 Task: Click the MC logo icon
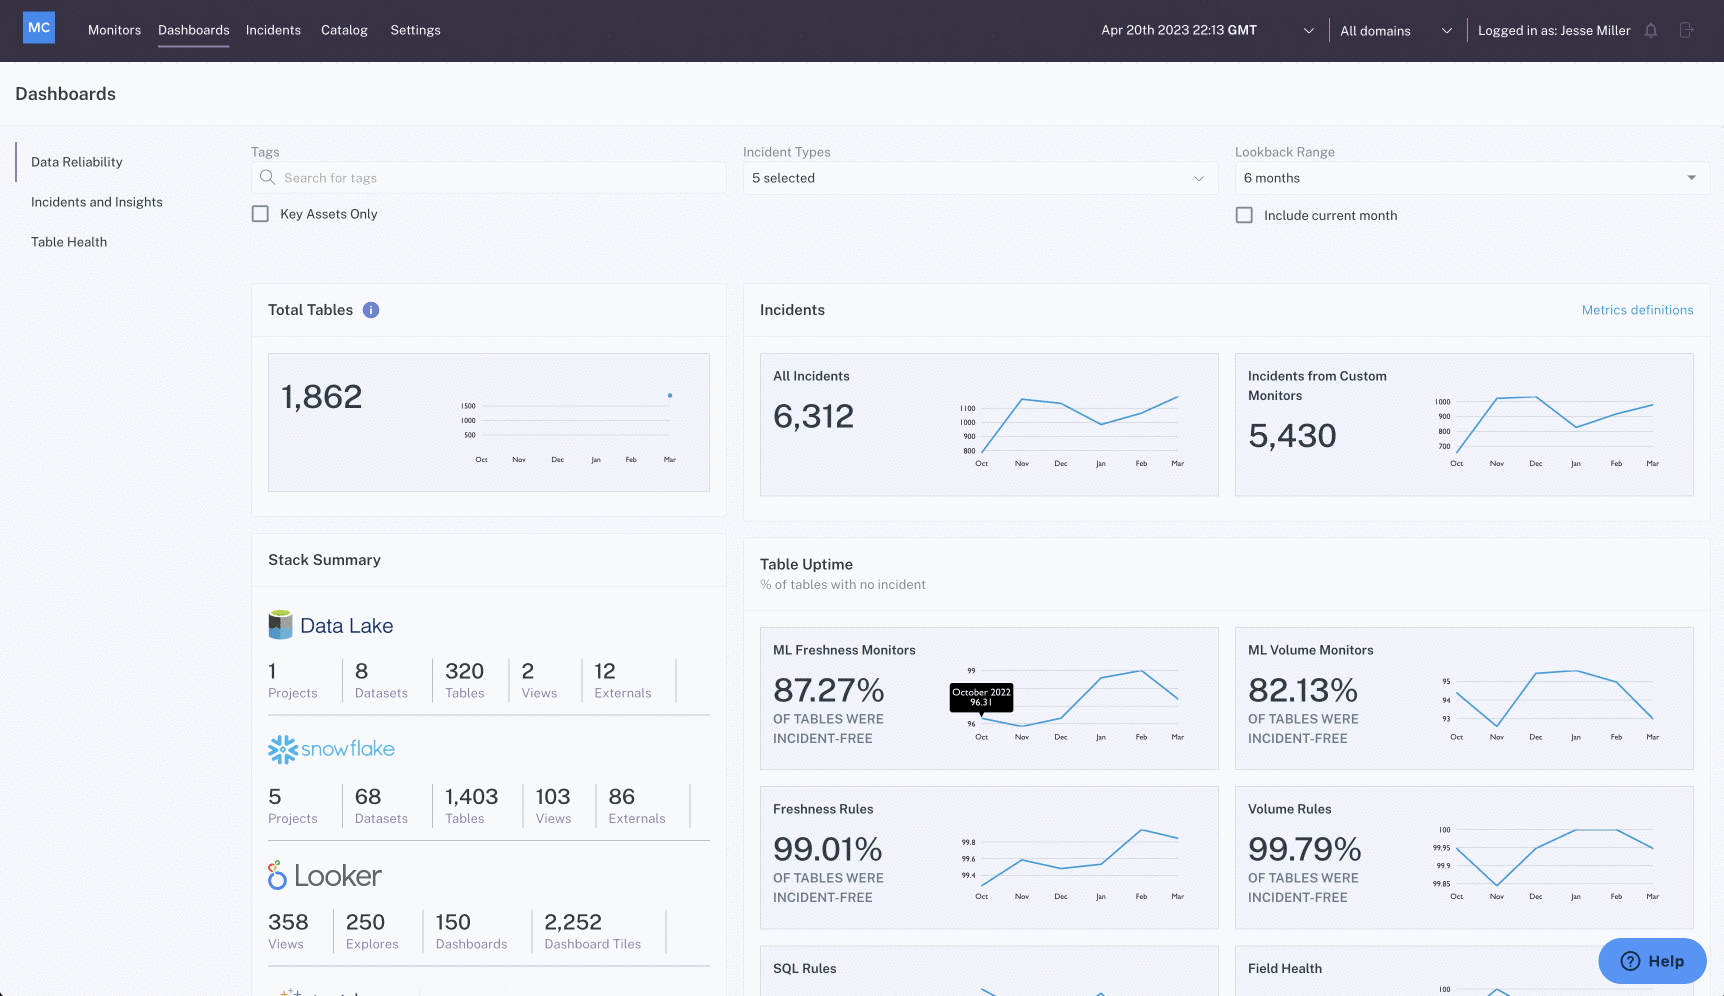tap(39, 28)
